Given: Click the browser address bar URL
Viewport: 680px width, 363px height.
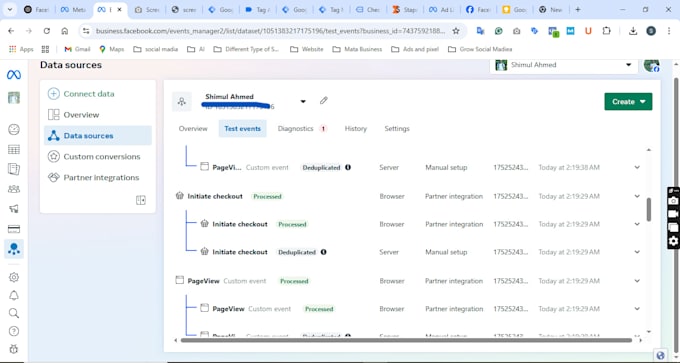Looking at the screenshot, I should point(271,31).
